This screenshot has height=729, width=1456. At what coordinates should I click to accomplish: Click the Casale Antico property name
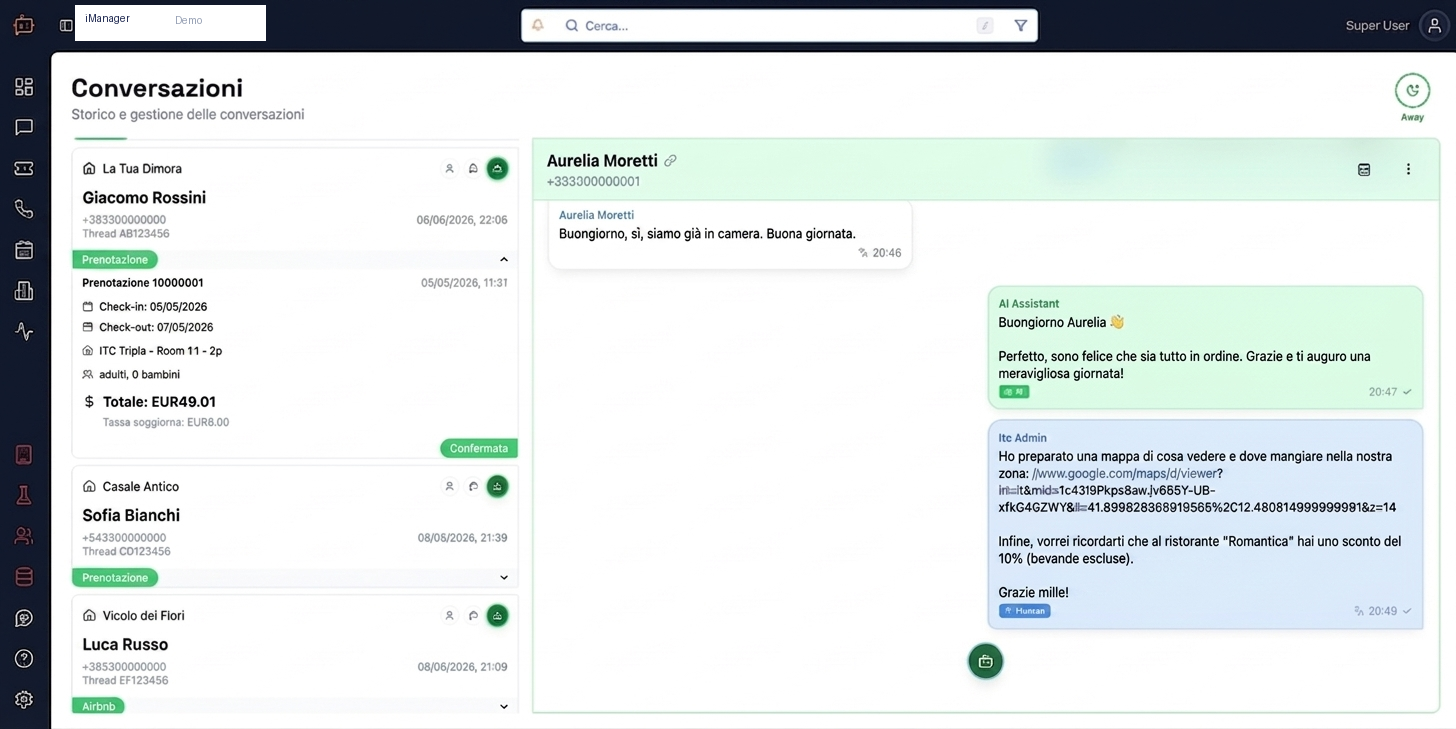[141, 487]
